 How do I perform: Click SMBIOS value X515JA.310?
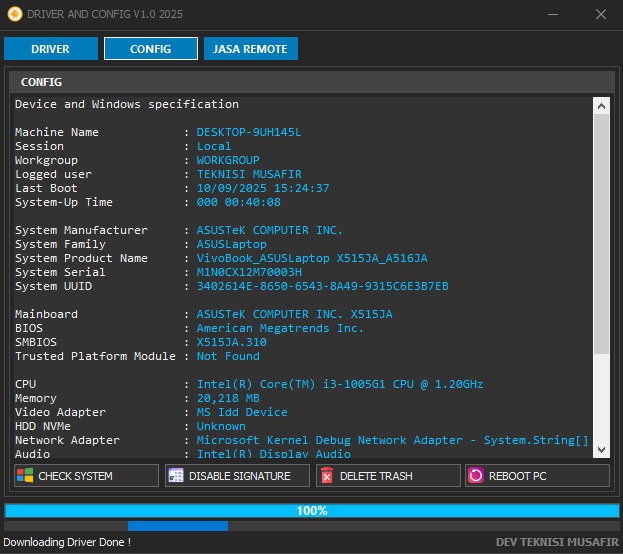(232, 342)
